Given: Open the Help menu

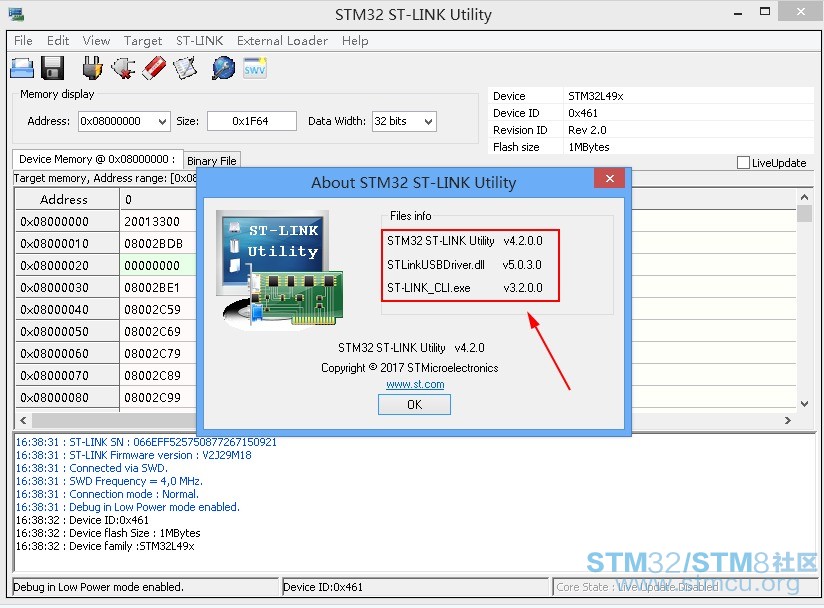Looking at the screenshot, I should point(355,40).
